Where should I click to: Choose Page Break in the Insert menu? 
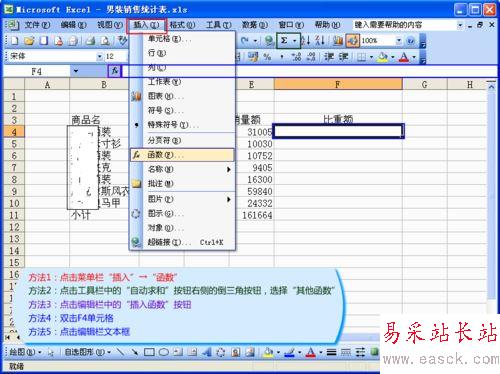182,140
